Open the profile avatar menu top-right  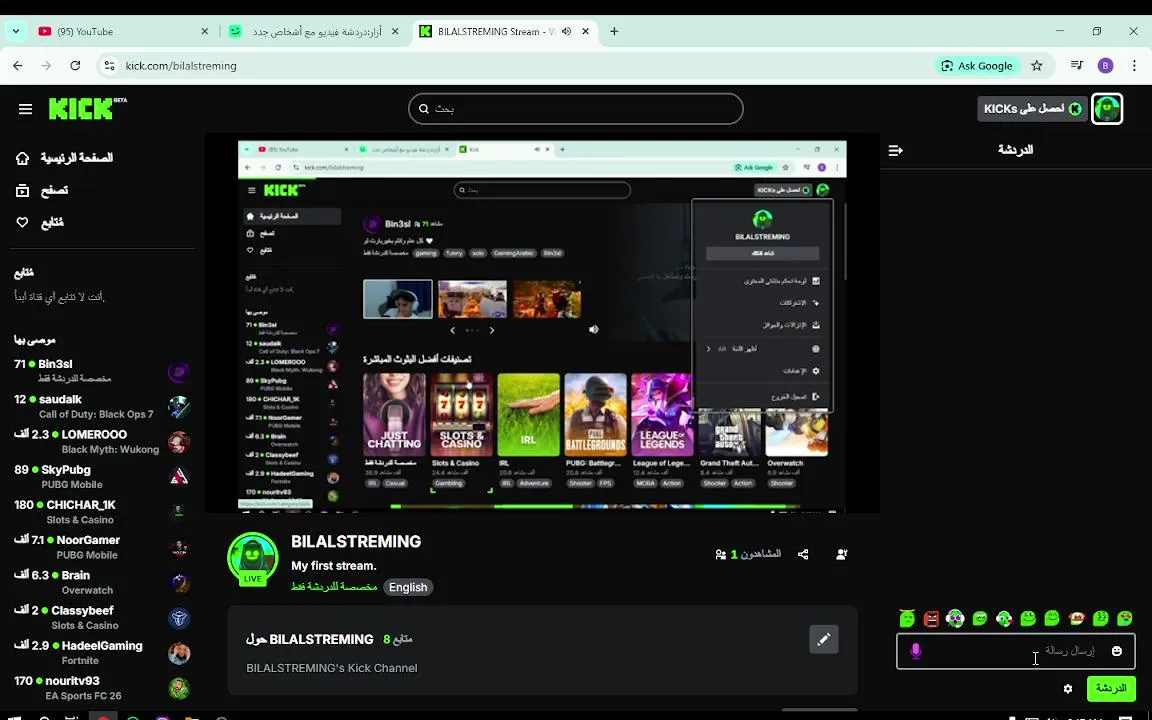click(1107, 109)
